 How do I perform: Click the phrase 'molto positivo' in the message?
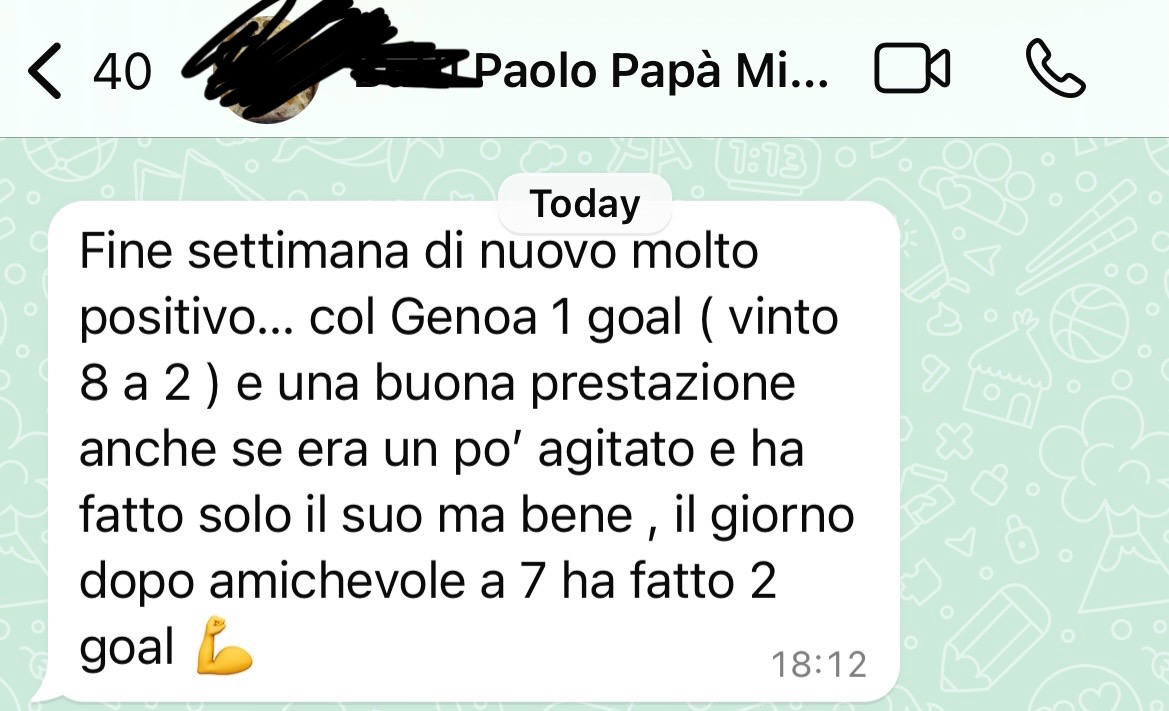coord(695,251)
